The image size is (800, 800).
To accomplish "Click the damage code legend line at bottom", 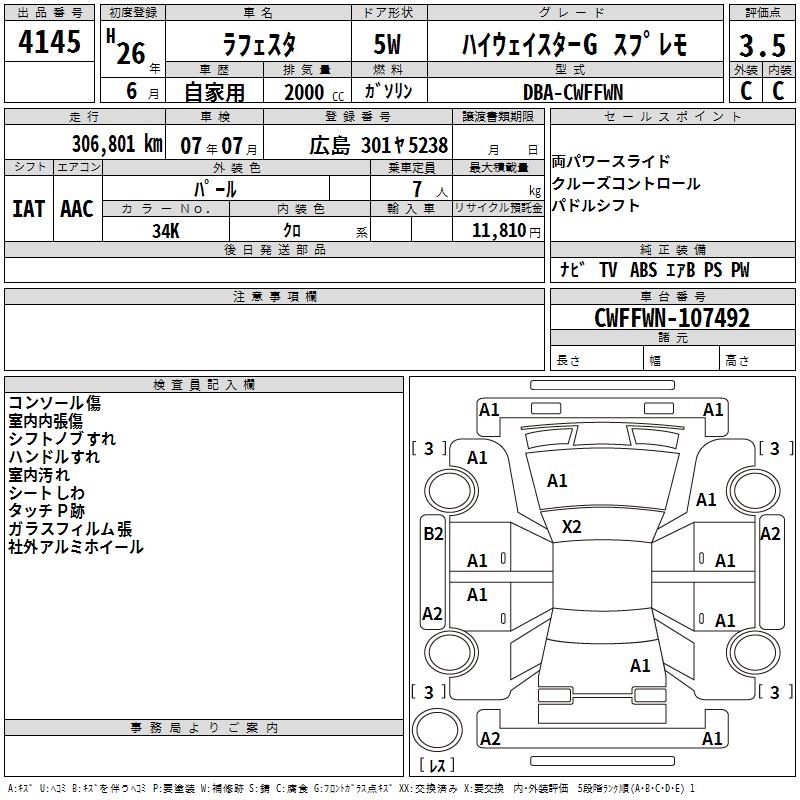I will (x=351, y=788).
